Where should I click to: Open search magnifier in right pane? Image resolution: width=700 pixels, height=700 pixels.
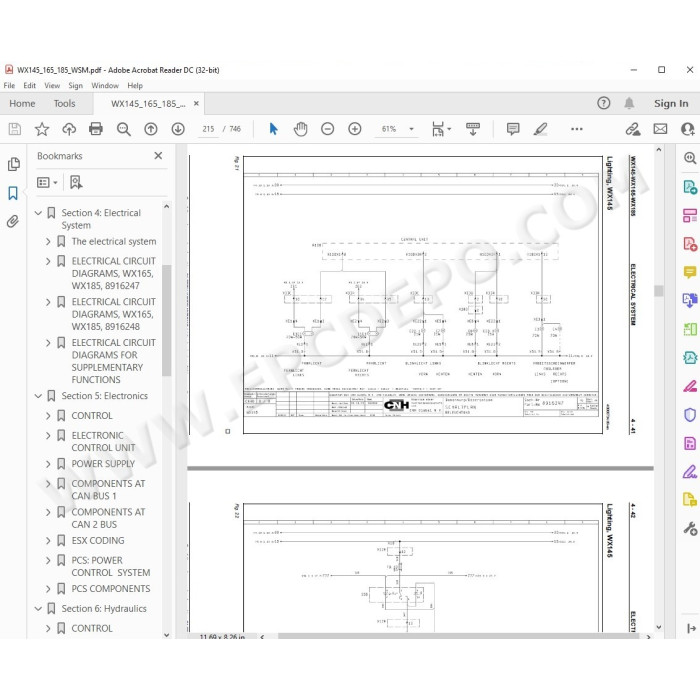pos(690,158)
